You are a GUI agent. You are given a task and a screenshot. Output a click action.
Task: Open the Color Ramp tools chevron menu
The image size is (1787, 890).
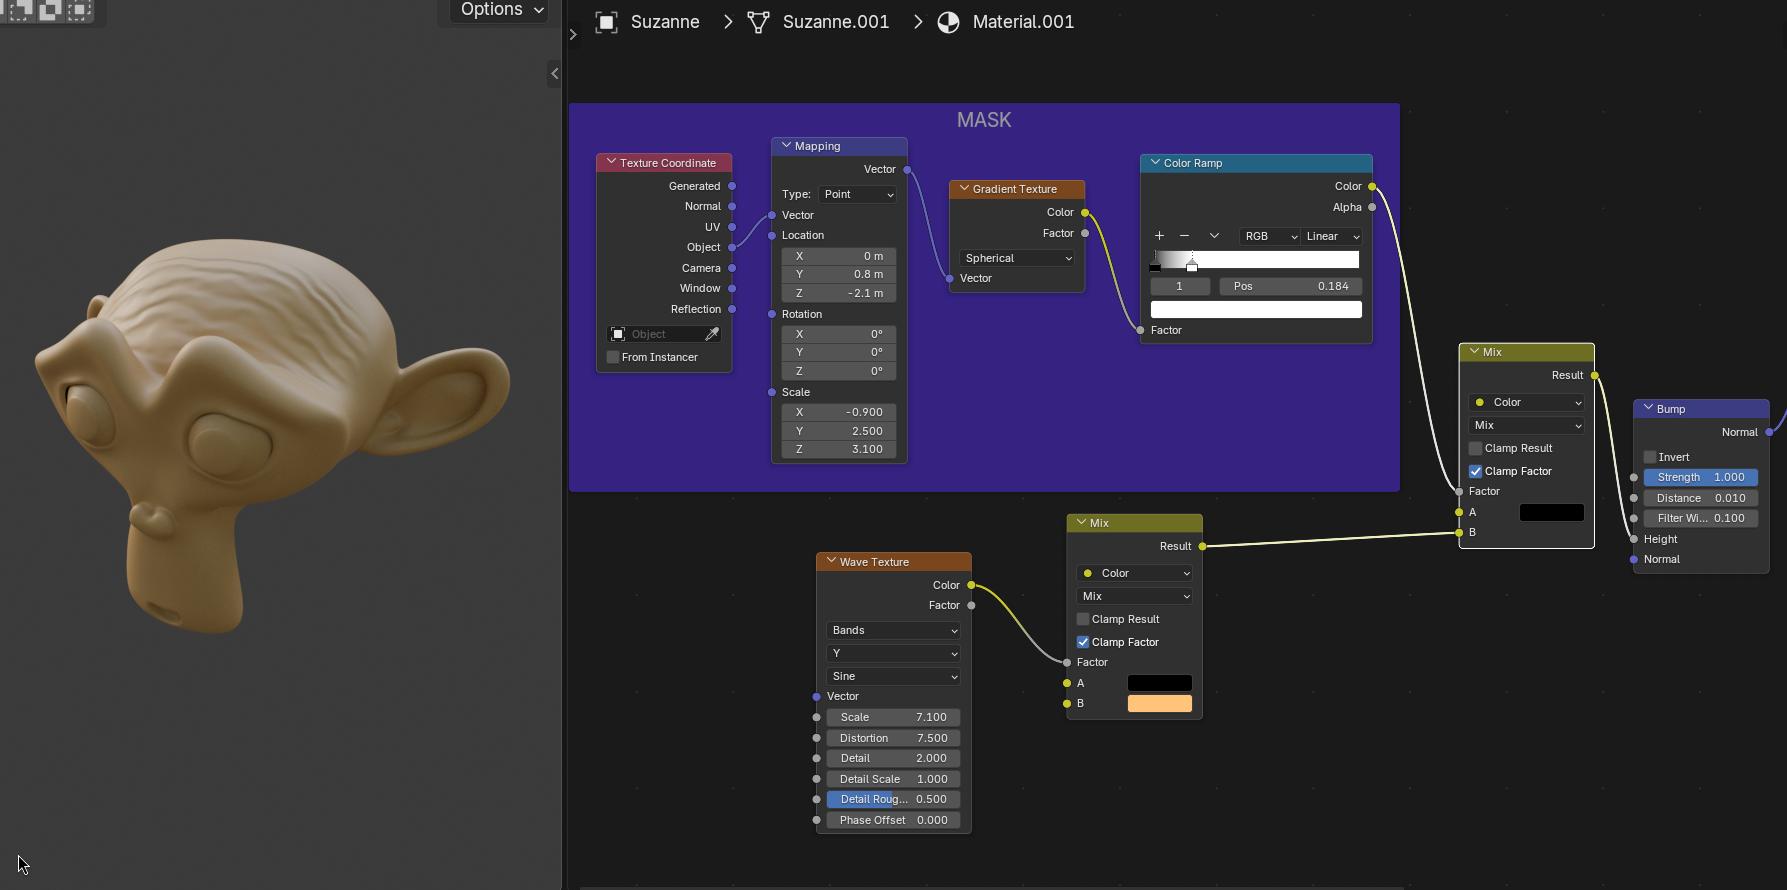coord(1214,236)
